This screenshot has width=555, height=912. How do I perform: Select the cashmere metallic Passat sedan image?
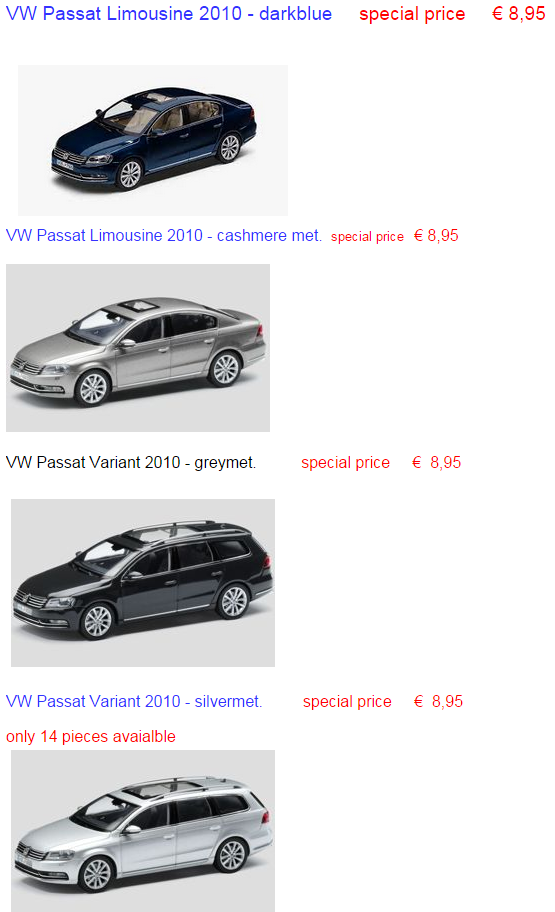coord(138,348)
